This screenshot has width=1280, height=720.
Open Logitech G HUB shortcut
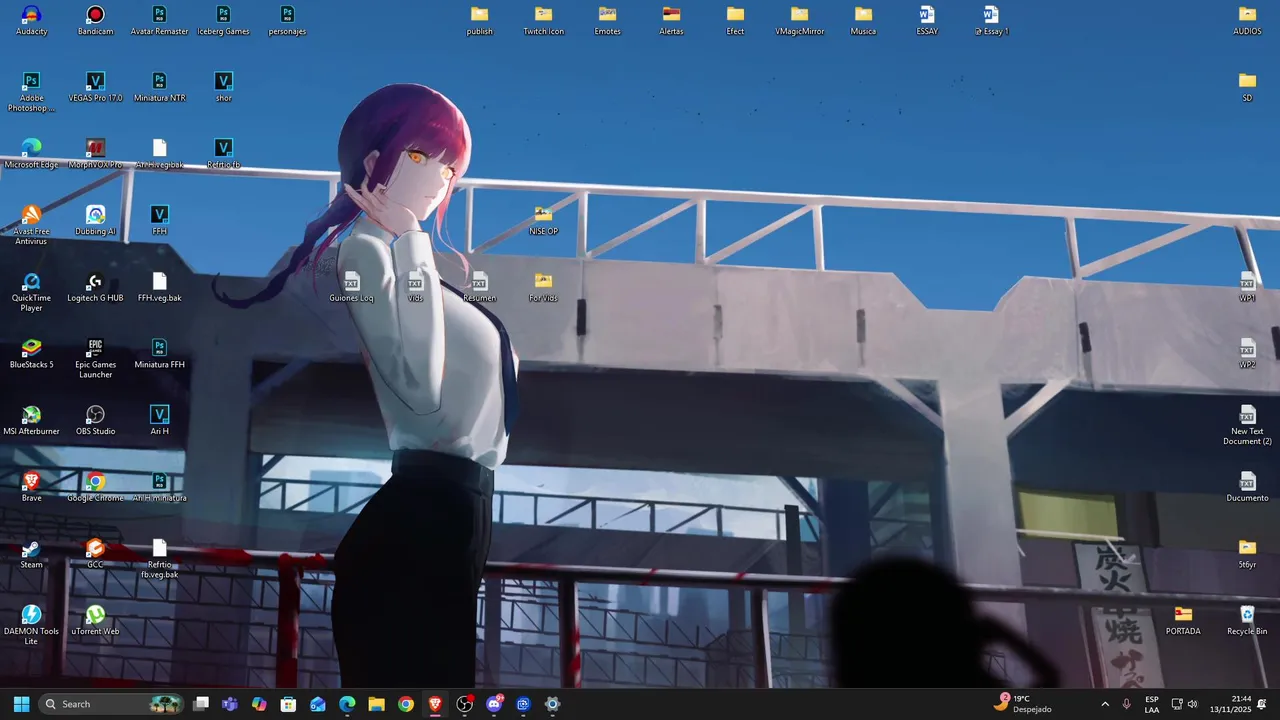point(95,287)
